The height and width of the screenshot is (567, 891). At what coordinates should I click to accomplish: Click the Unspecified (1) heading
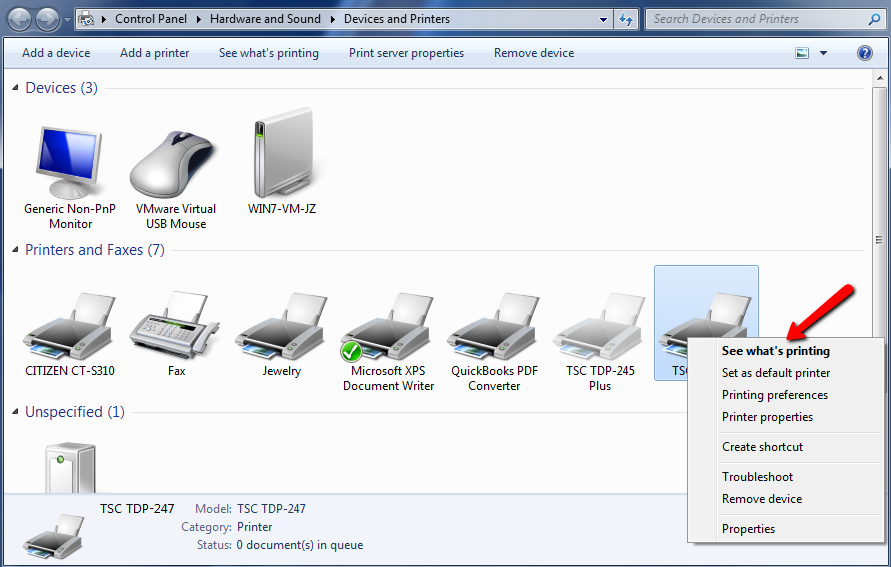pos(74,411)
